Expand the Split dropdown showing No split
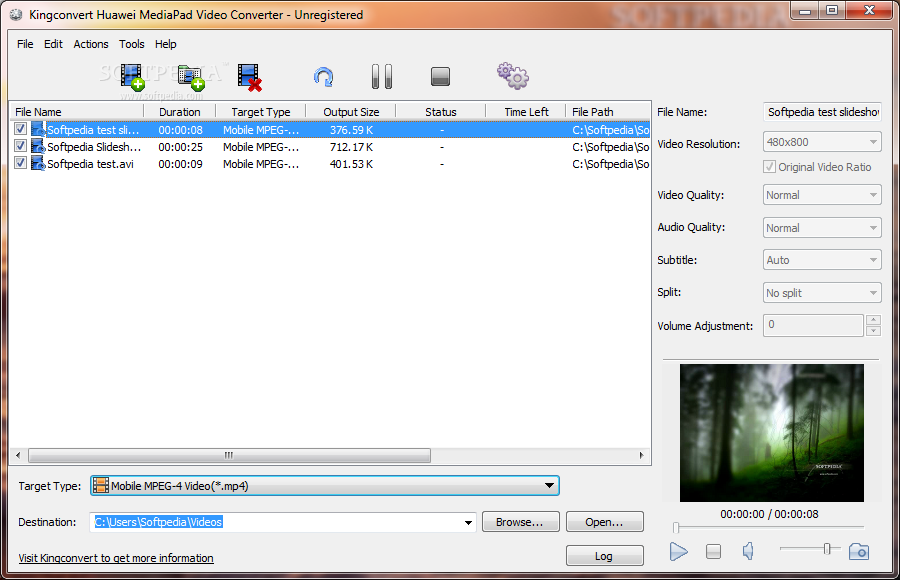Screen dimensions: 900x580 822,293
